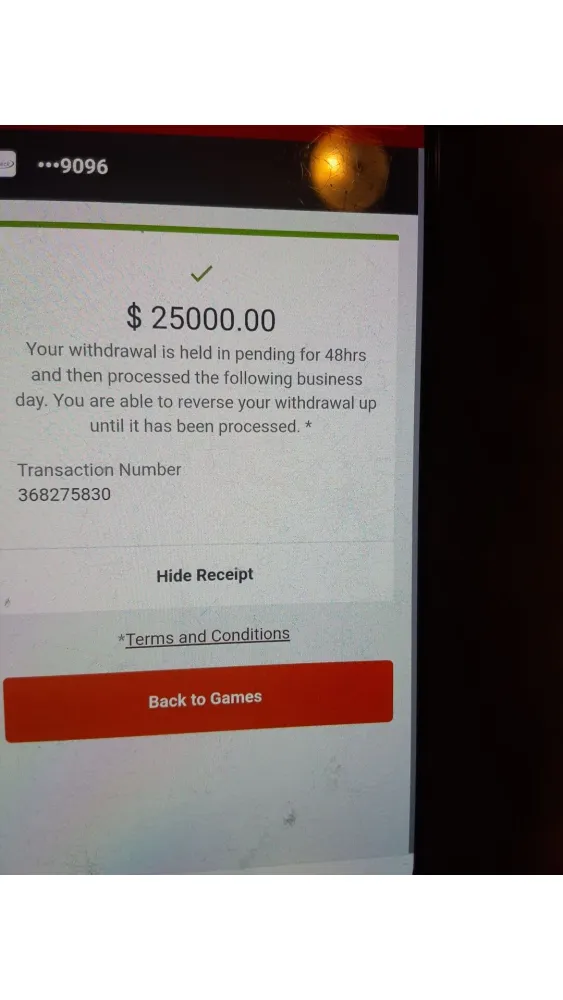The height and width of the screenshot is (1000, 563).
Task: Click the 'reverse your withdrawal' message line
Action: point(196,402)
